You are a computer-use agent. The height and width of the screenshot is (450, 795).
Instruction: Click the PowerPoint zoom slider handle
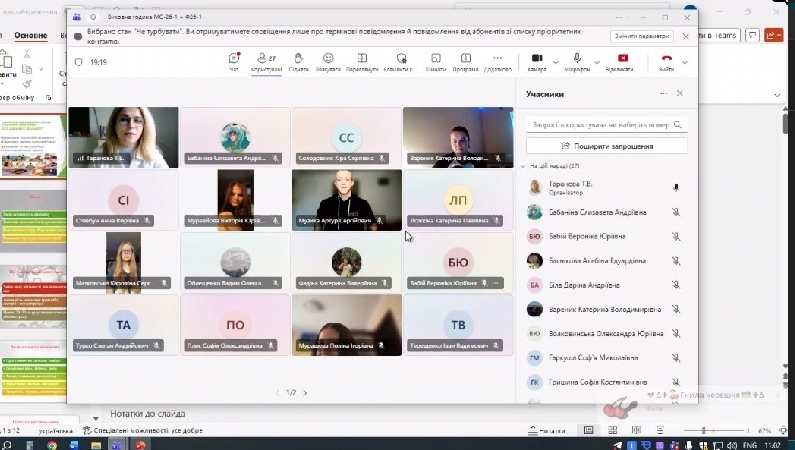(703, 430)
